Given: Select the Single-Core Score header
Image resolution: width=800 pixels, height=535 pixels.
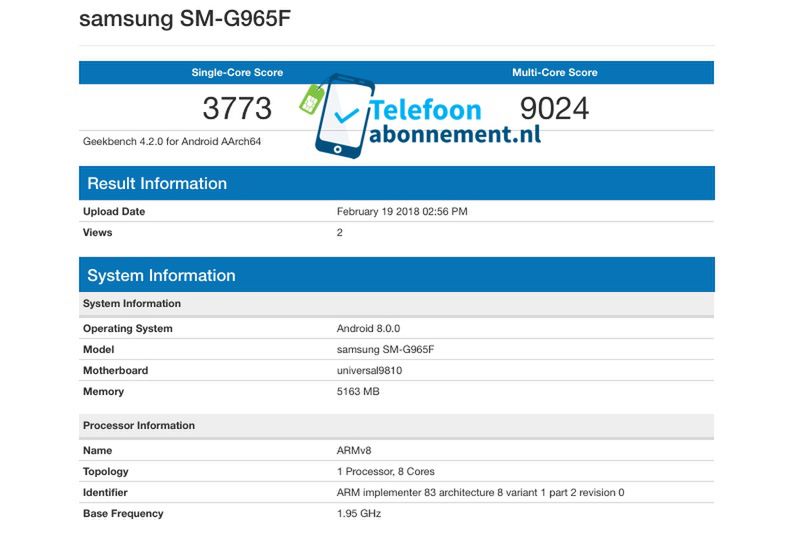Looking at the screenshot, I should [x=237, y=72].
